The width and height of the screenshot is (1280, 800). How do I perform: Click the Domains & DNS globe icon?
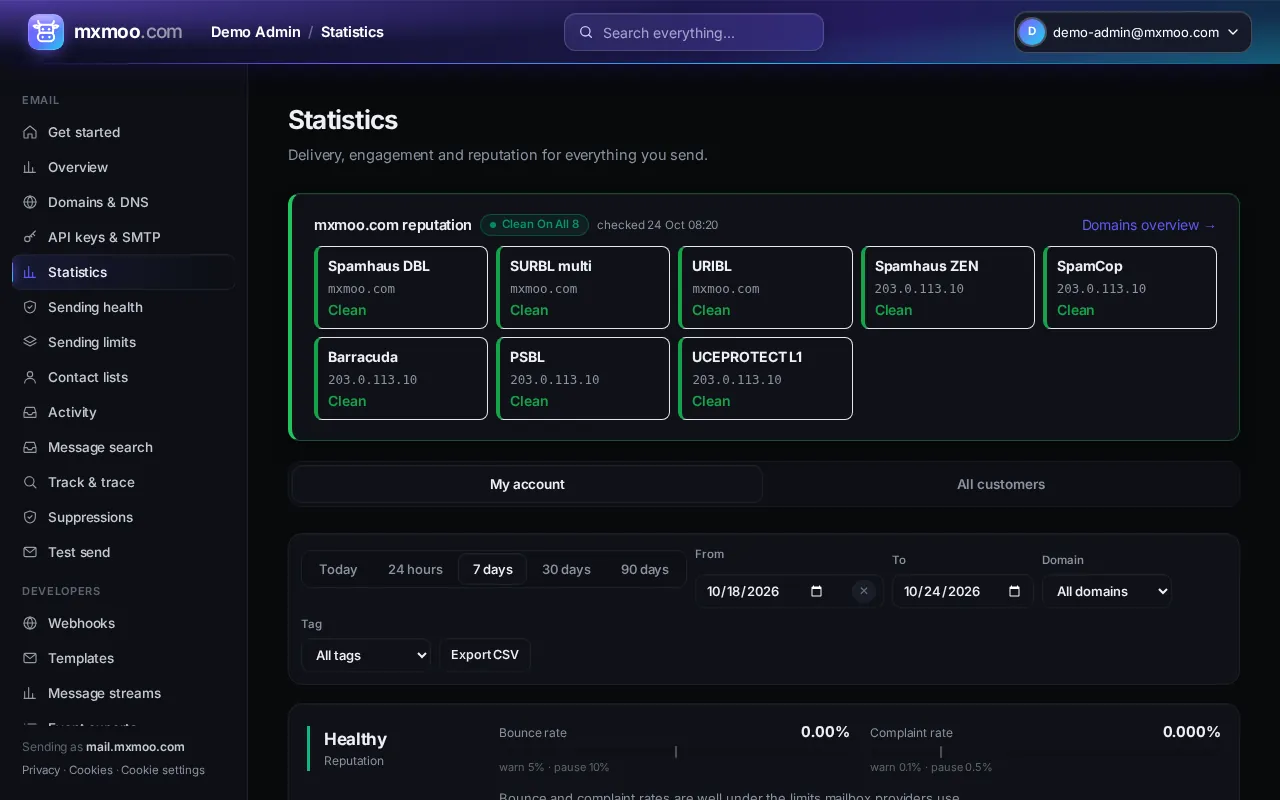coord(30,202)
